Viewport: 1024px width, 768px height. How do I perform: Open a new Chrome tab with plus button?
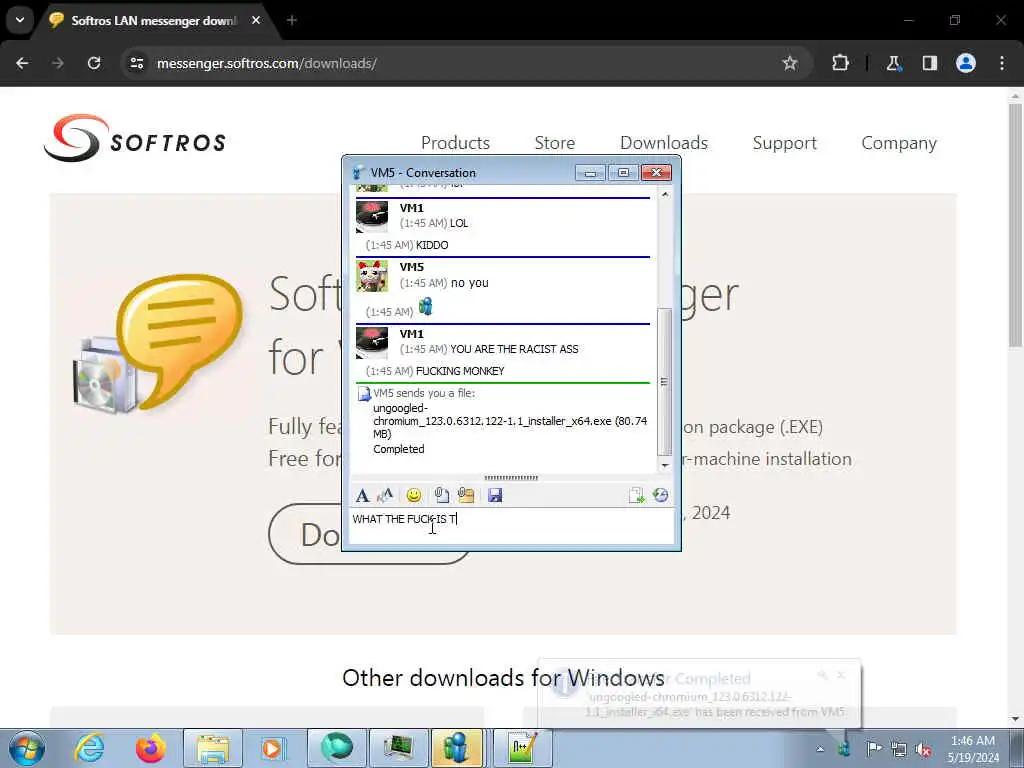(292, 20)
